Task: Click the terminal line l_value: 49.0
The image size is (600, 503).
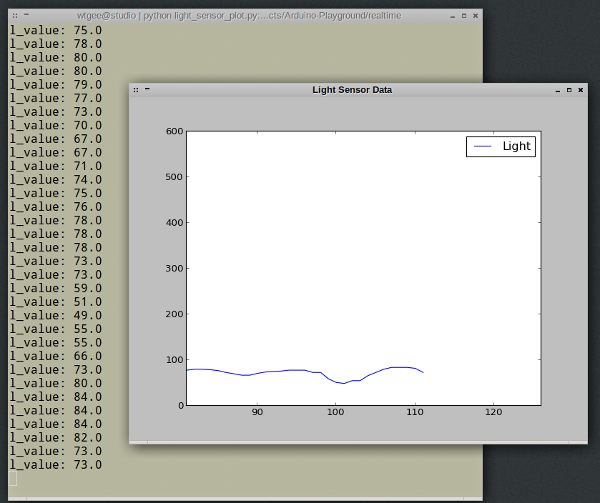Action: click(56, 316)
